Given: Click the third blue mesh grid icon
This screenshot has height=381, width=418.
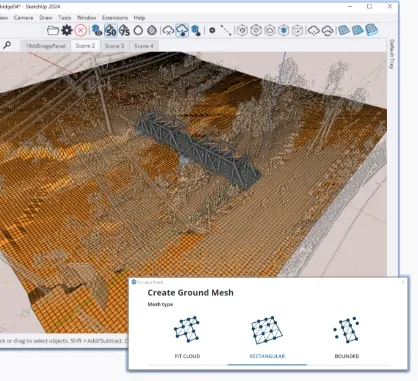Looking at the screenshot, I should pyautogui.click(x=371, y=30).
